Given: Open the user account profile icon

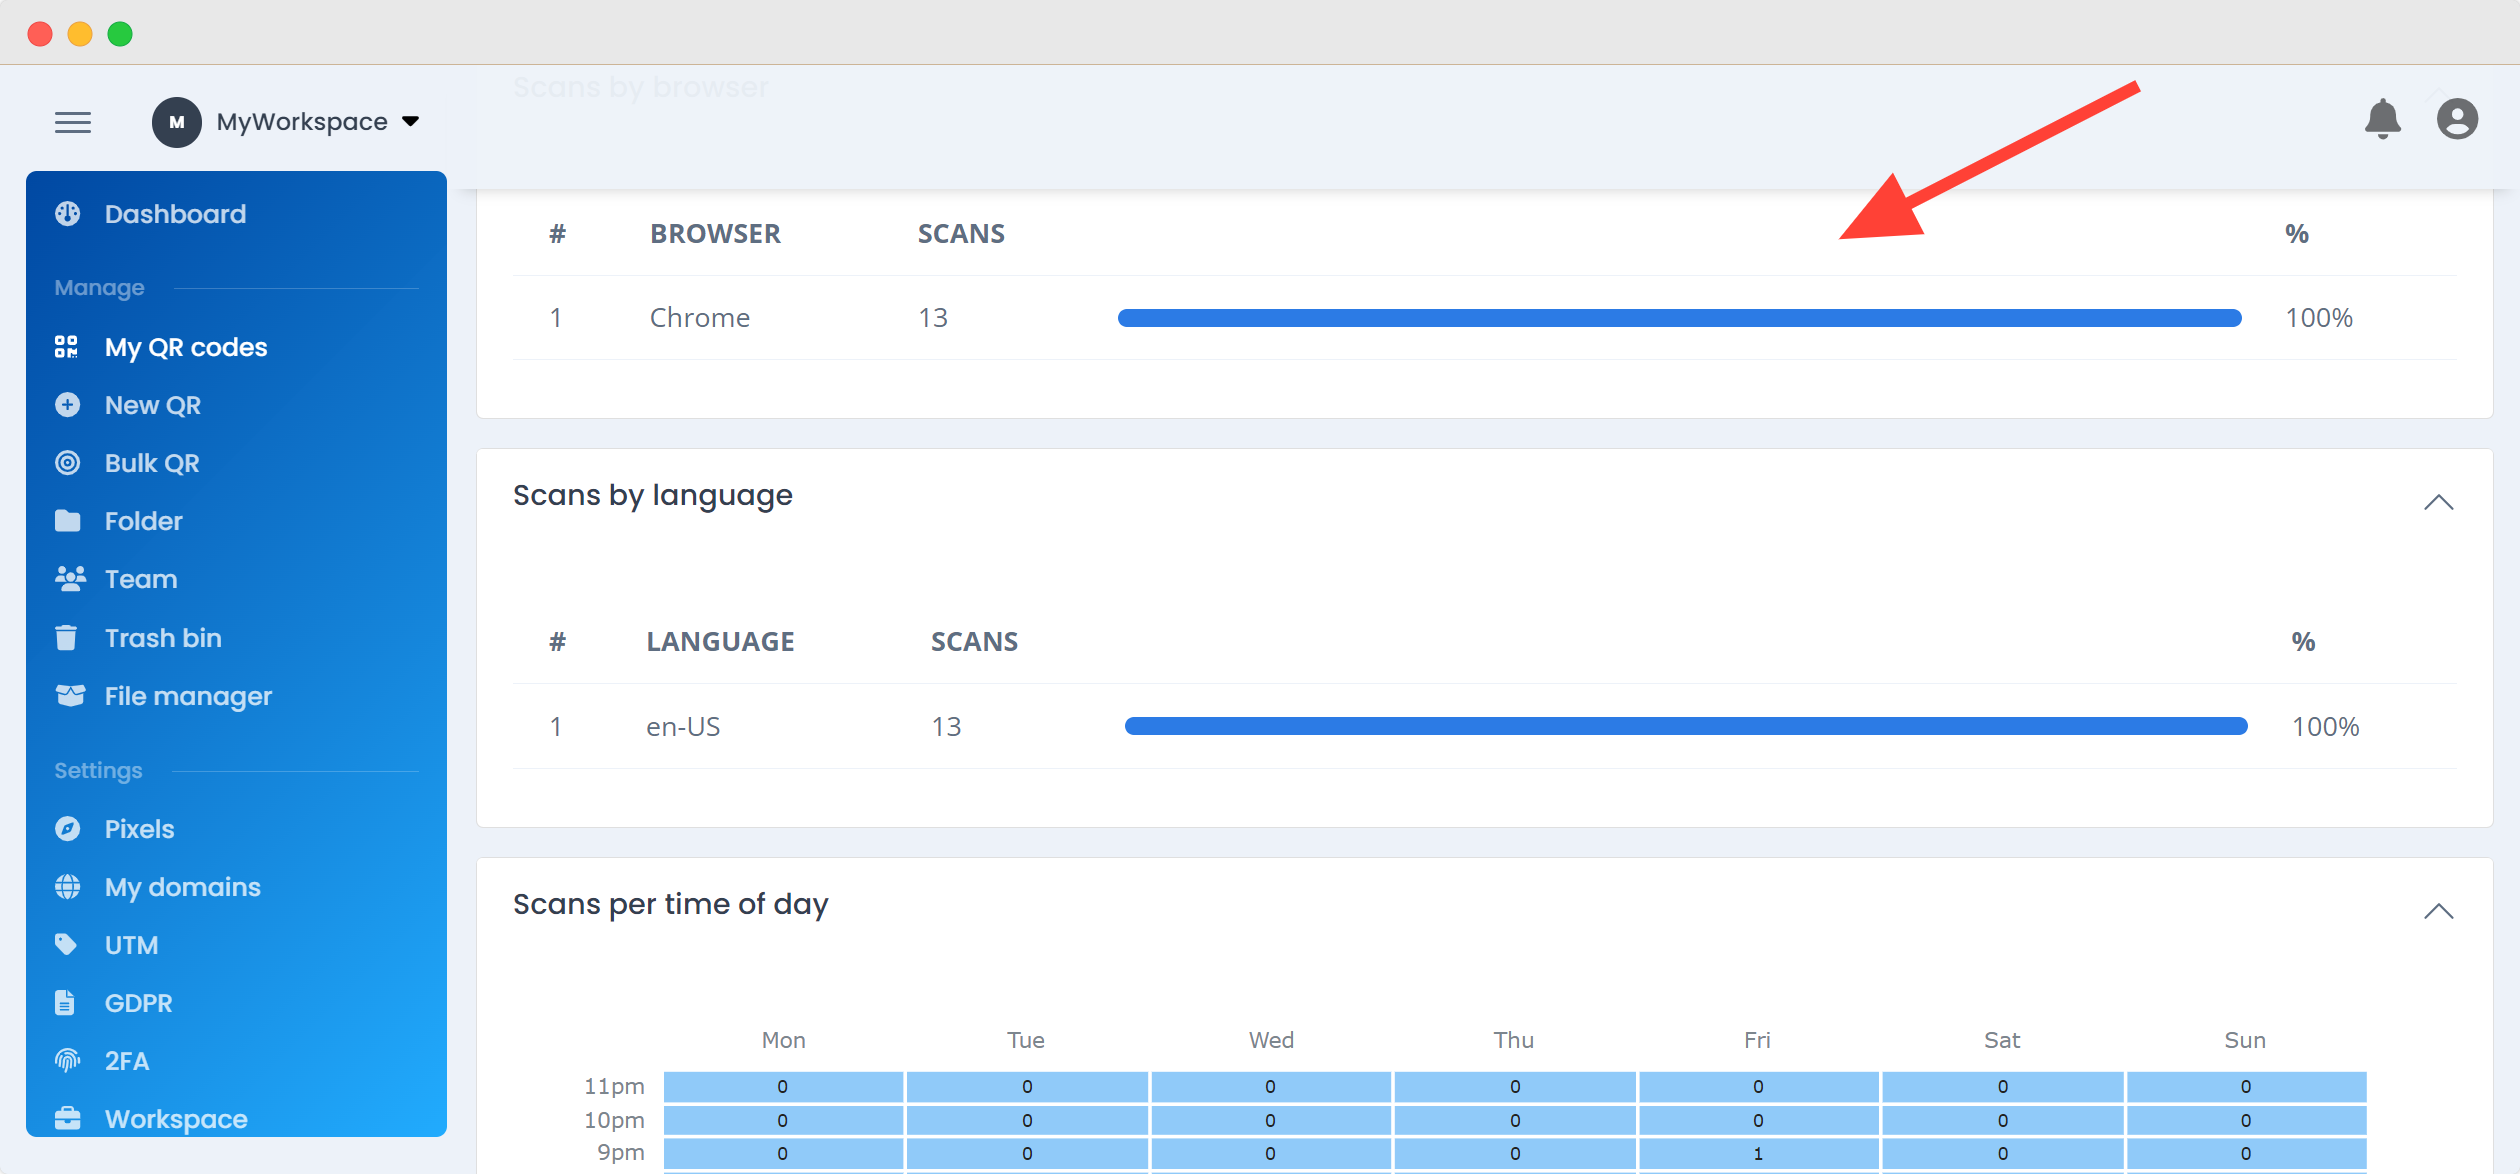Looking at the screenshot, I should [2457, 119].
